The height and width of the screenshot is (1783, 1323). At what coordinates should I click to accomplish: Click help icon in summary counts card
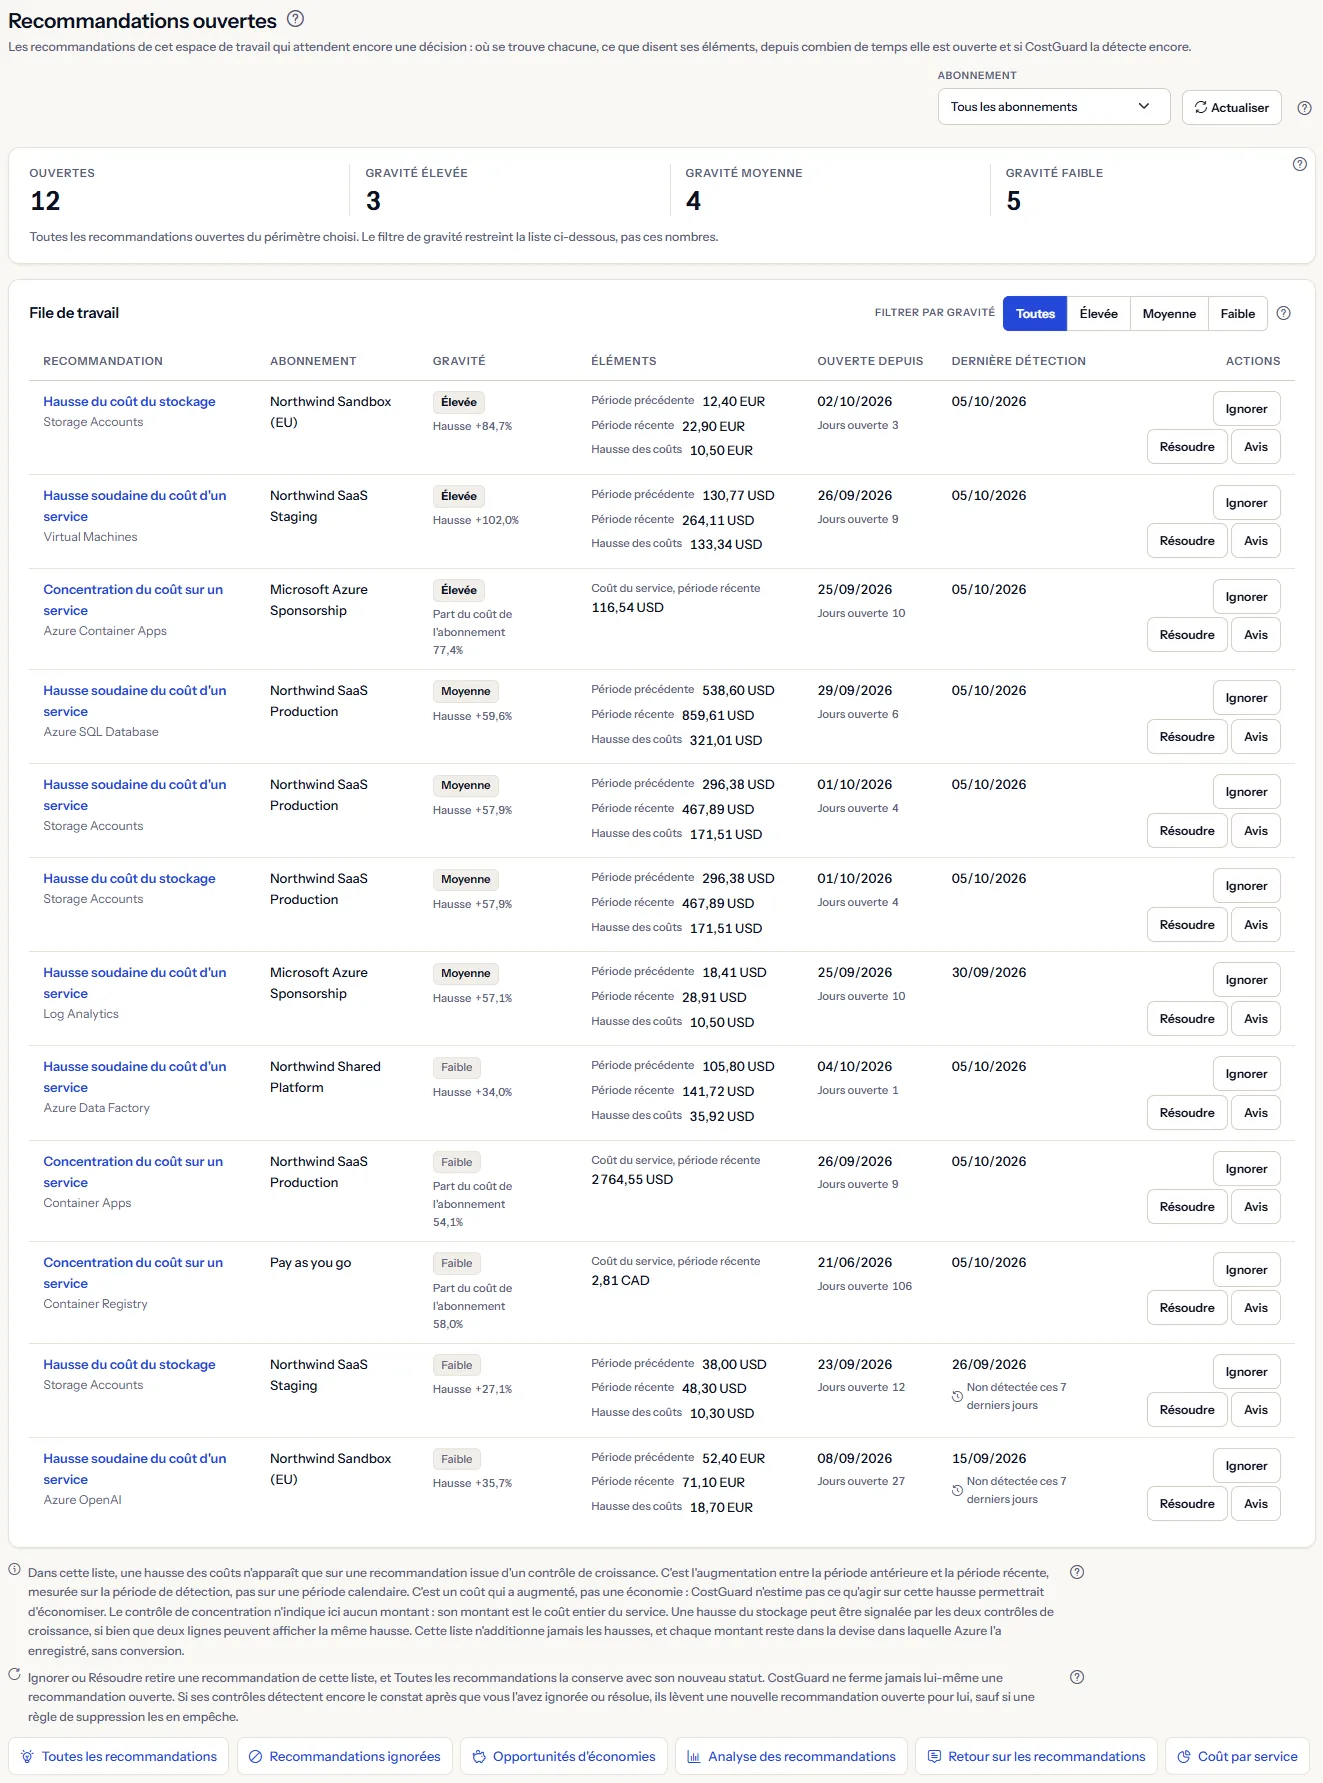pos(1299,164)
